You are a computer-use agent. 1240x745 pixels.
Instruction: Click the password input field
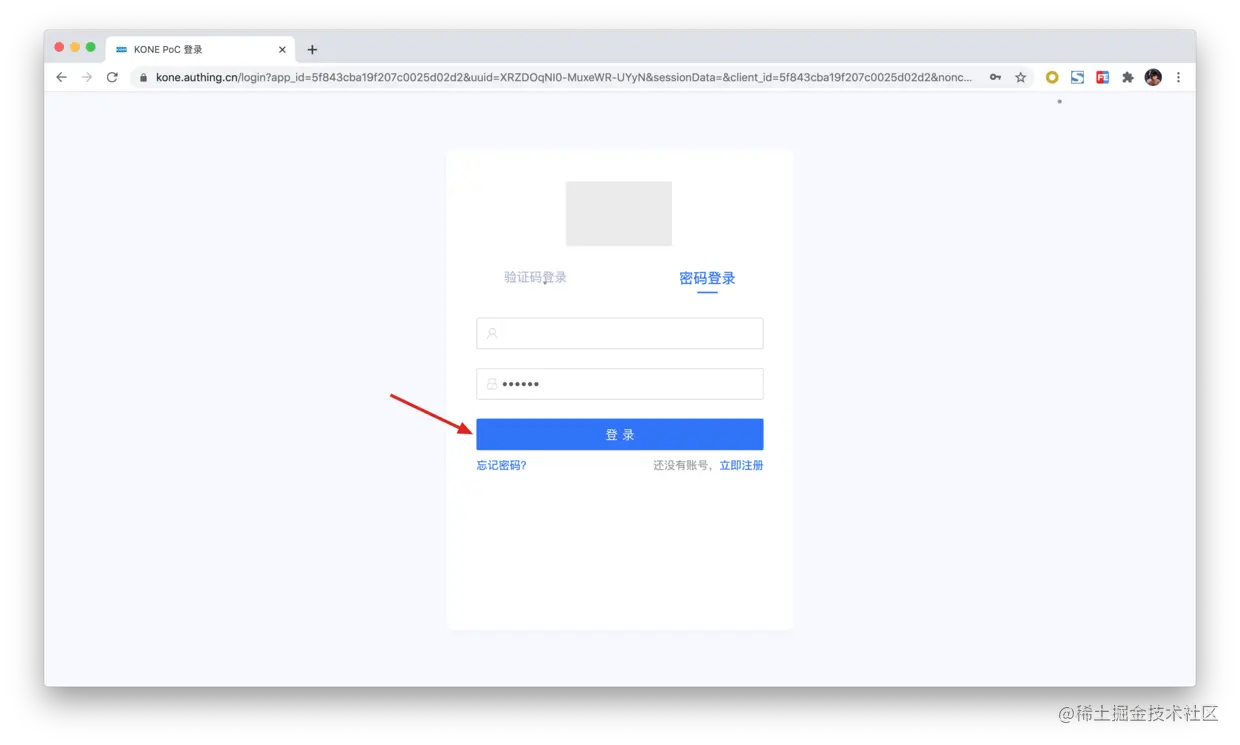pyautogui.click(x=620, y=384)
